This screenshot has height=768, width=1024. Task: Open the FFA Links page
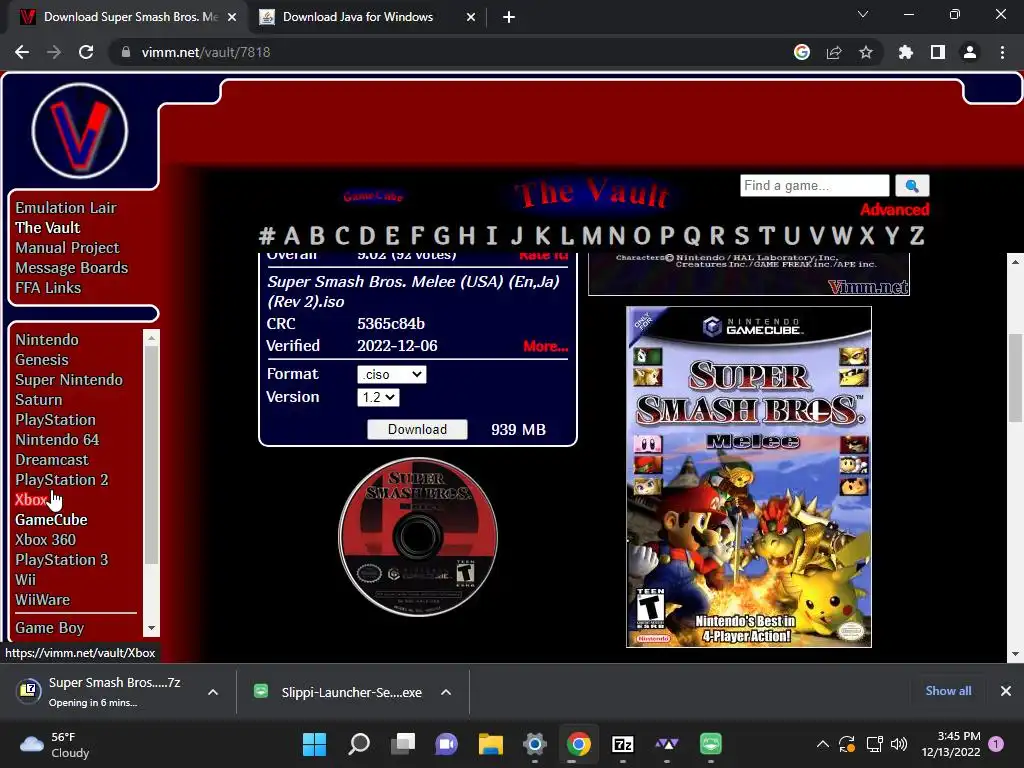point(48,288)
